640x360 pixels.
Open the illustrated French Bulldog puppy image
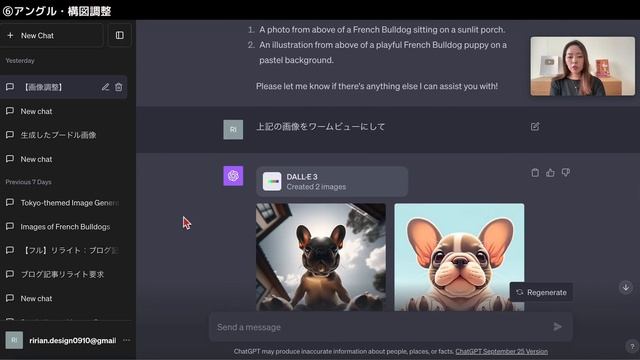coord(459,257)
